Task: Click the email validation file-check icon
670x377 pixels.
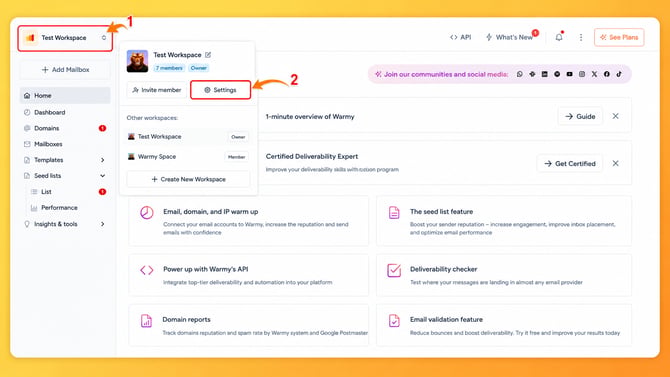Action: pos(394,321)
